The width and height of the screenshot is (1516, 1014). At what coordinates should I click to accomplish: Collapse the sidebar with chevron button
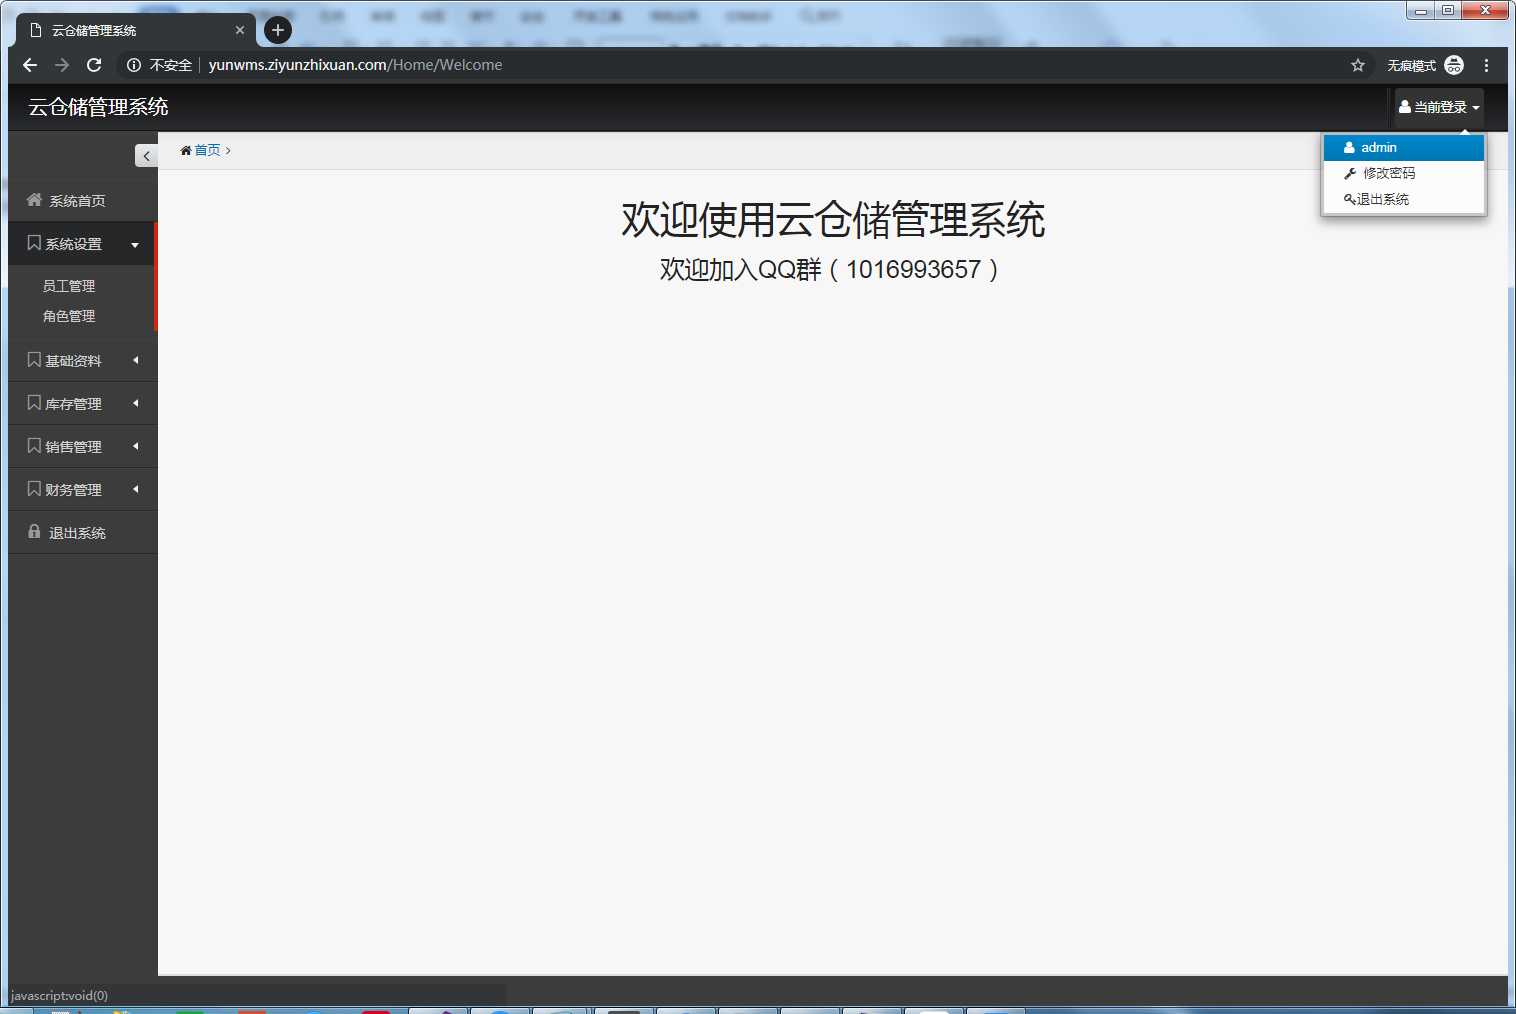tap(146, 155)
